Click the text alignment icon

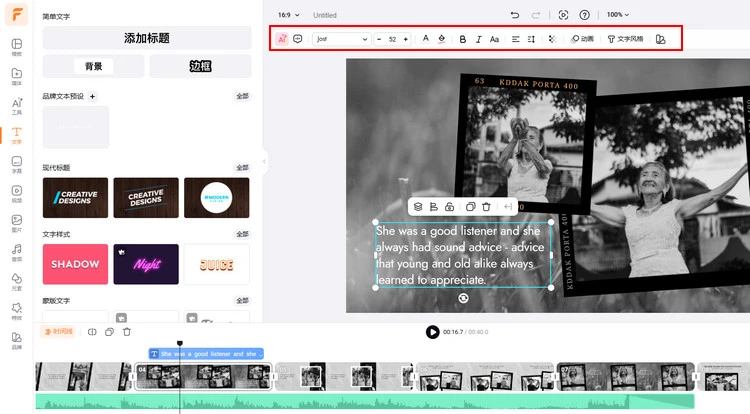[516, 39]
